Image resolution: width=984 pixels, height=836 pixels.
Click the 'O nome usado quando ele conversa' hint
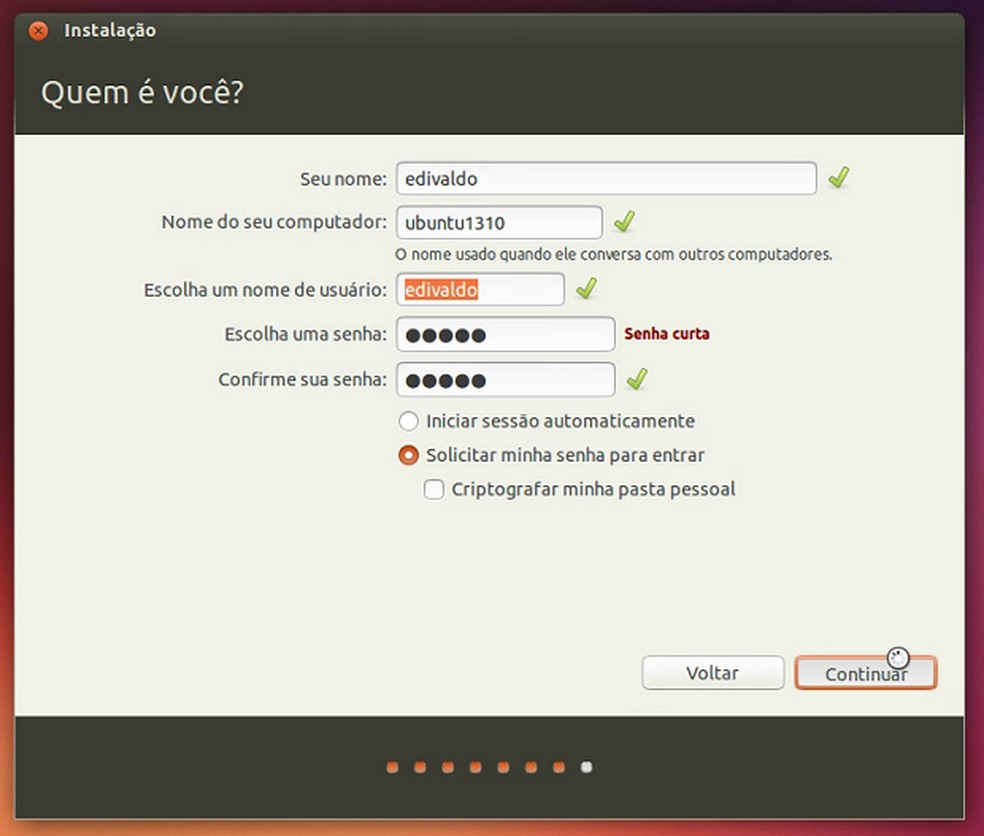point(613,254)
